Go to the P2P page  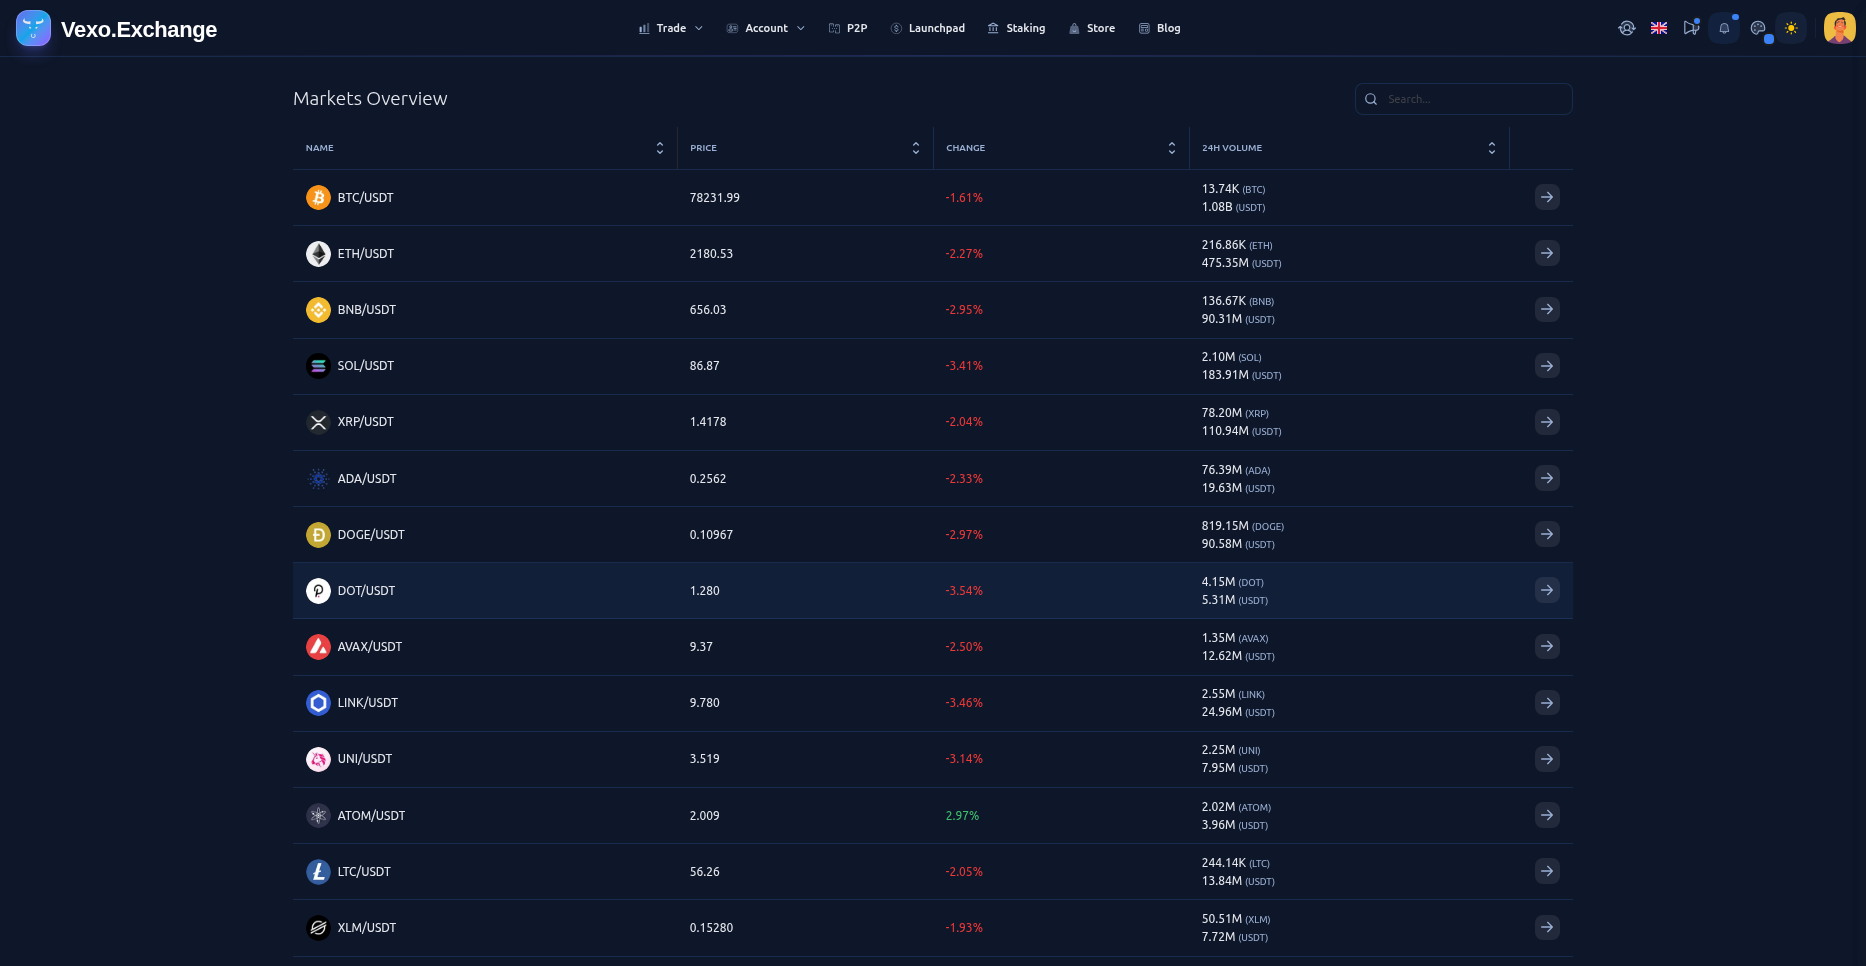point(848,28)
